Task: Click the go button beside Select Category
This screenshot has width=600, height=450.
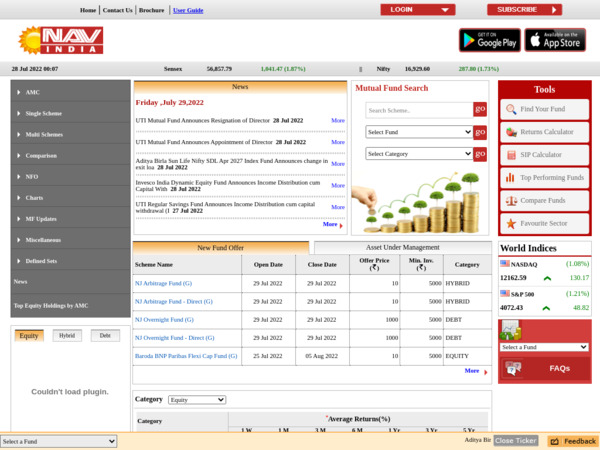Action: point(480,154)
